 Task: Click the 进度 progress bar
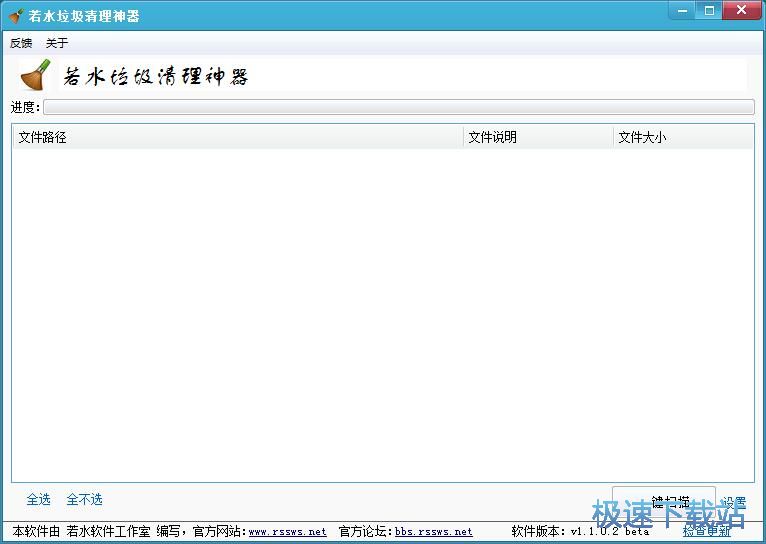tap(399, 107)
